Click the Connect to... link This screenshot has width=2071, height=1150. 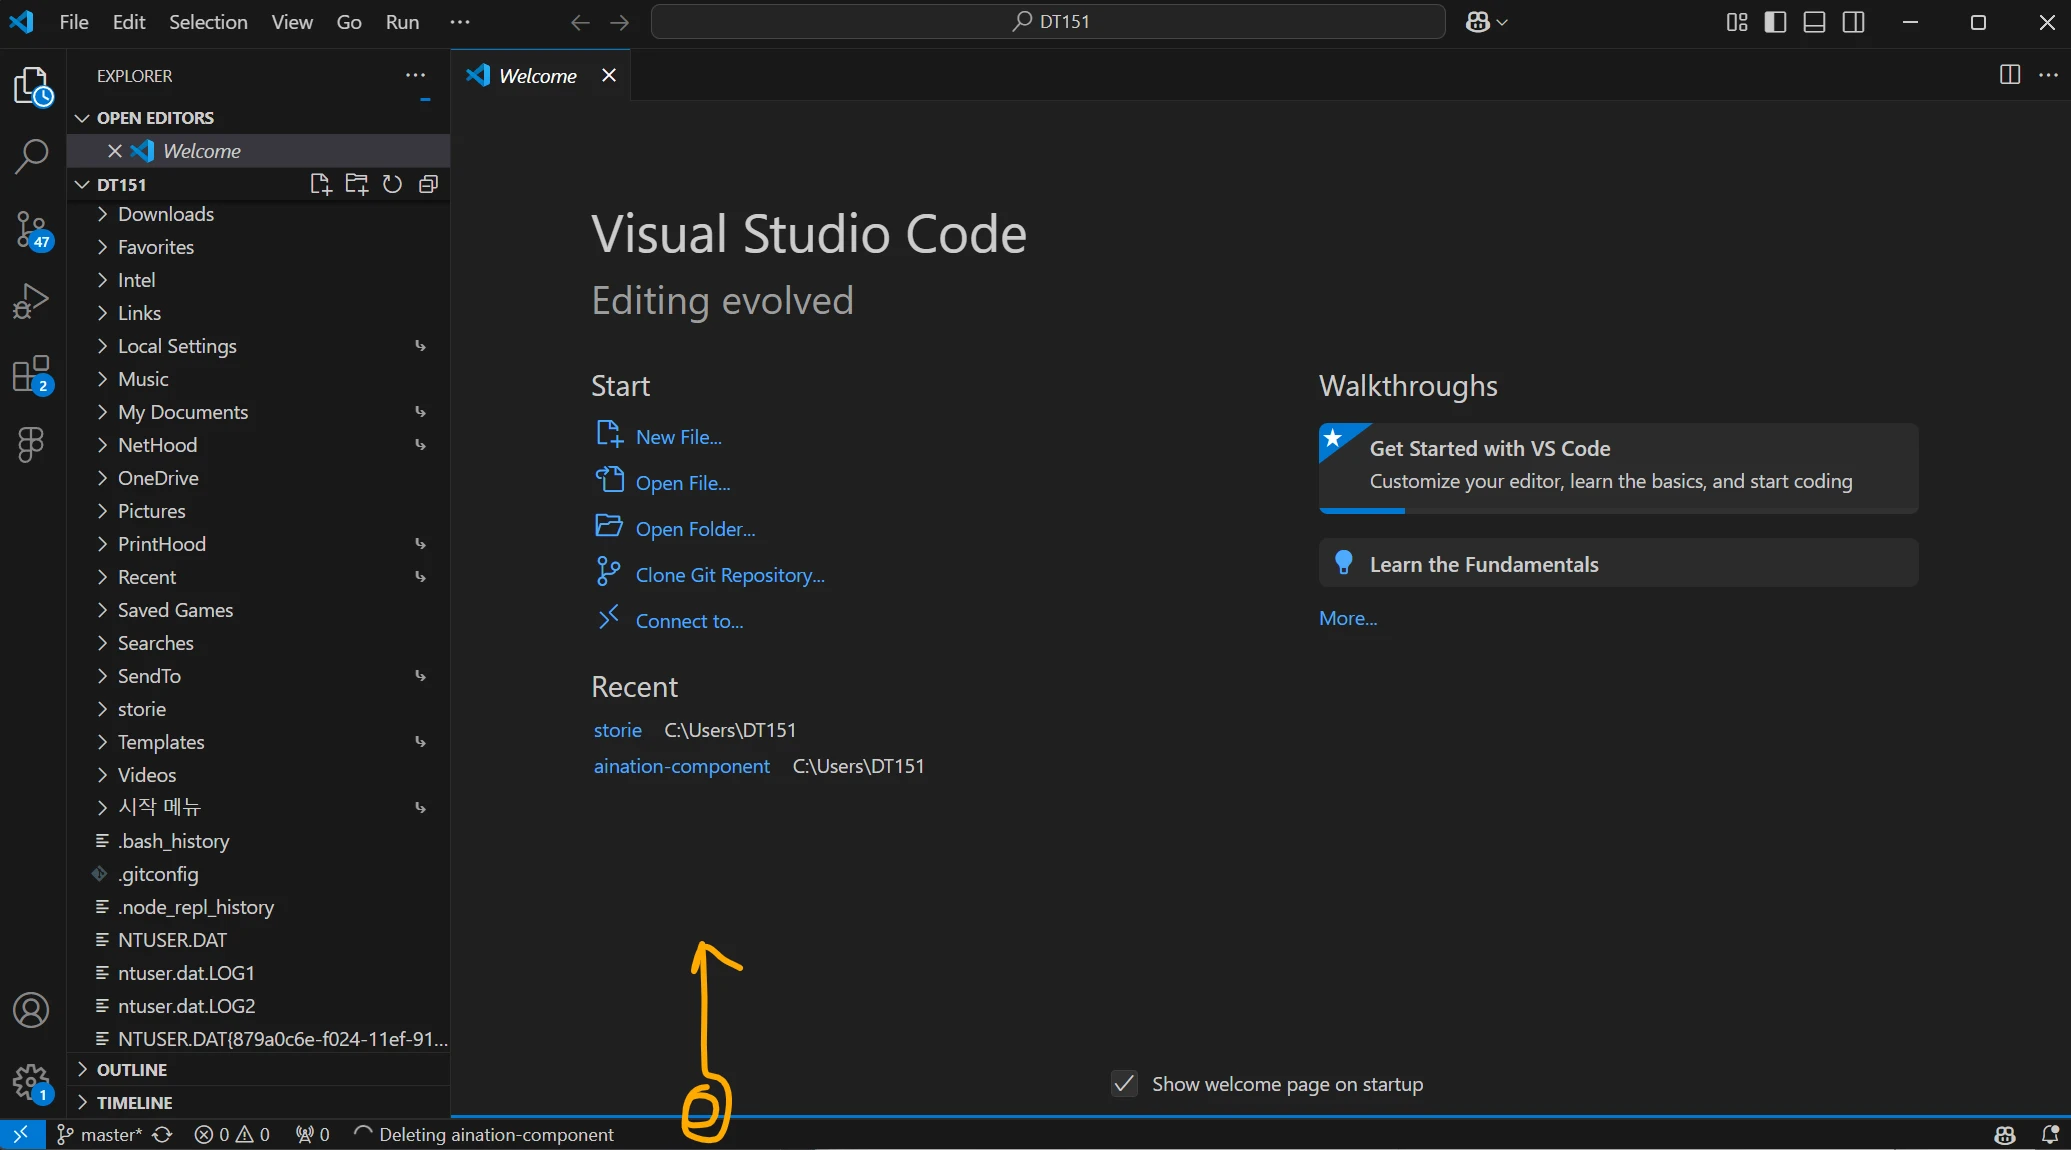[690, 621]
